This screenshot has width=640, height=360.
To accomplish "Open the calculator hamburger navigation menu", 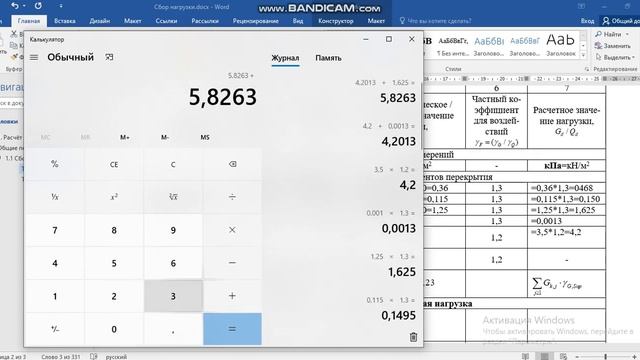I will [34, 58].
